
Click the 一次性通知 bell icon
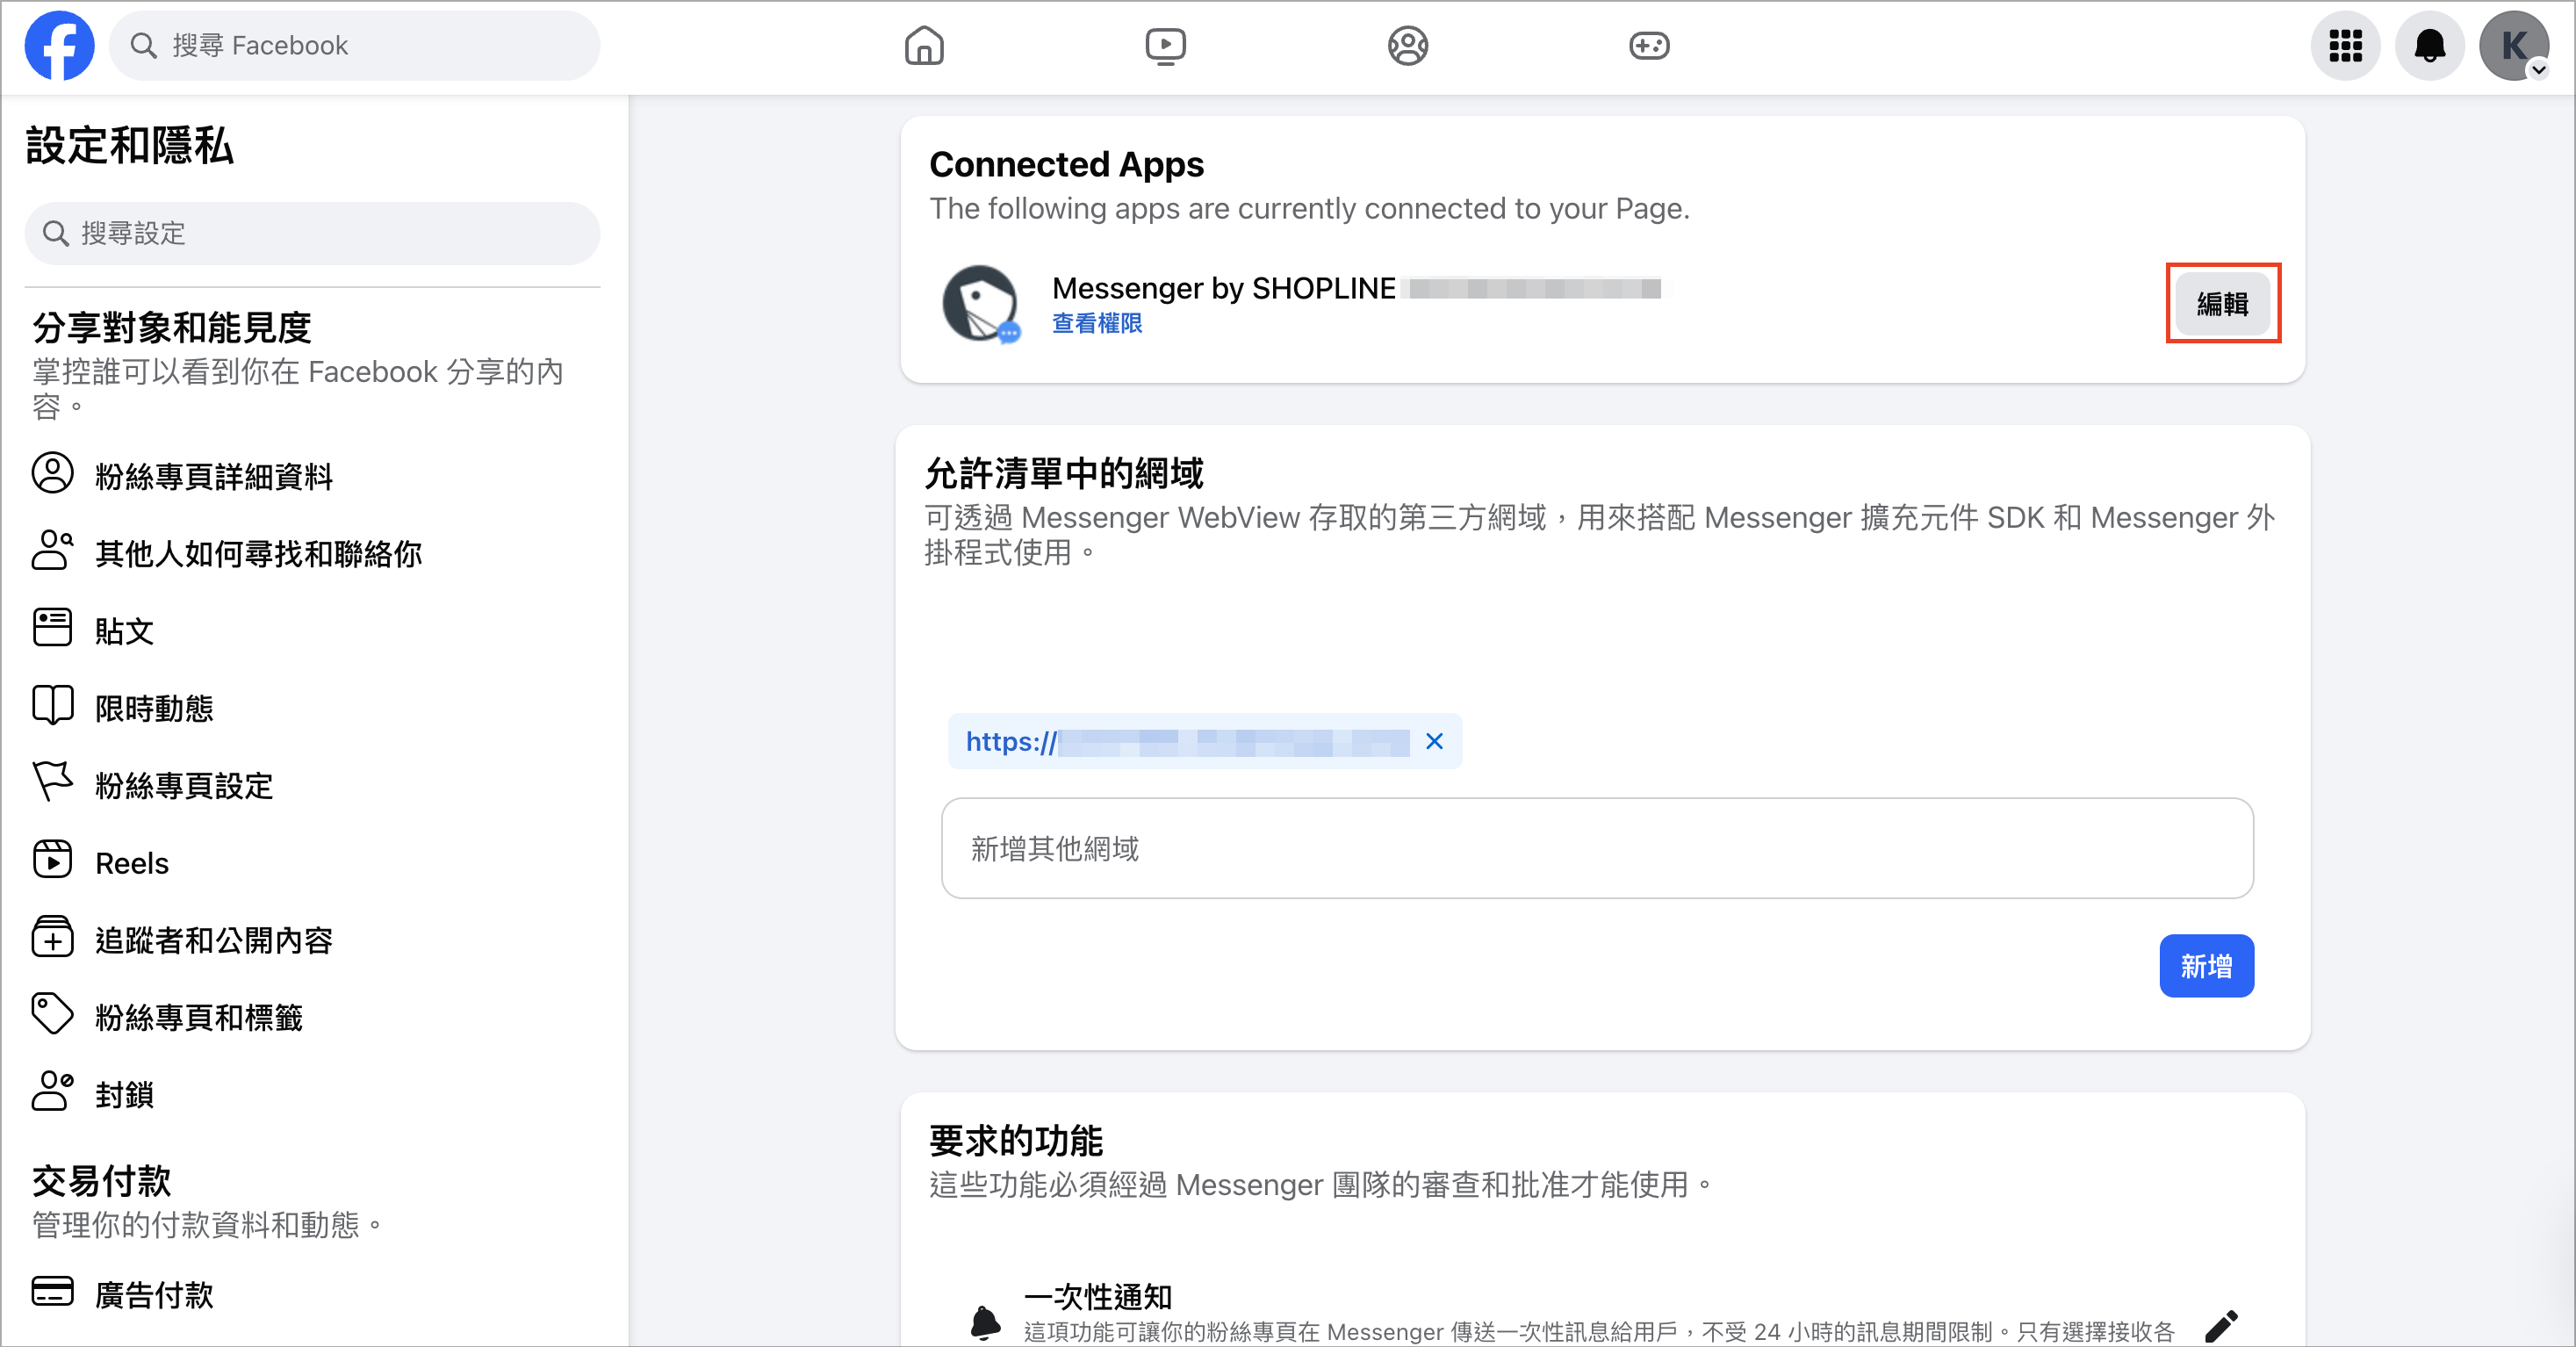pos(985,1322)
